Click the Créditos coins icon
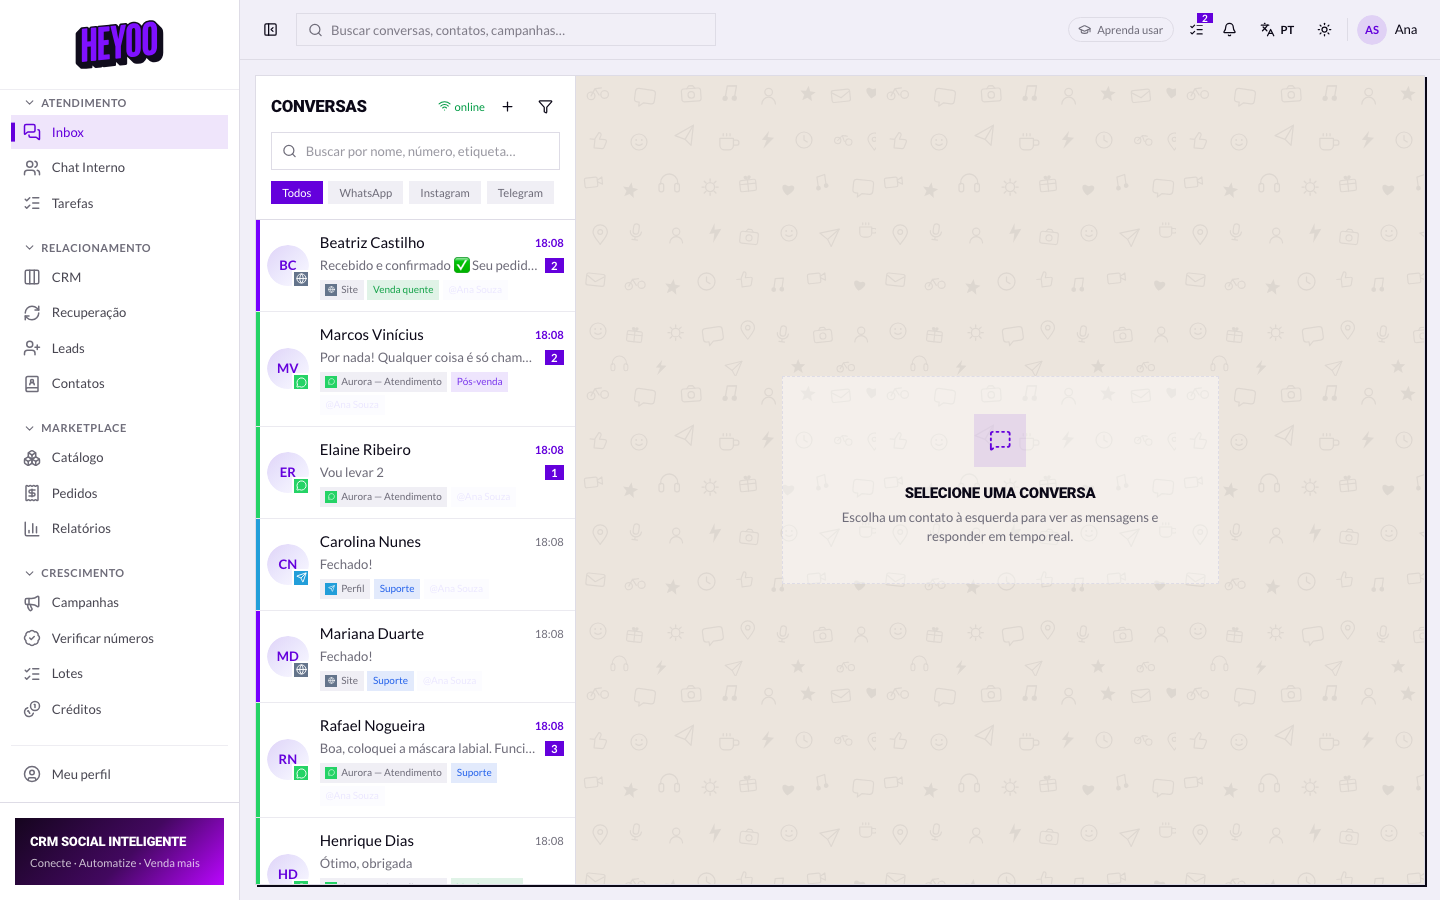This screenshot has height=900, width=1440. 32,709
